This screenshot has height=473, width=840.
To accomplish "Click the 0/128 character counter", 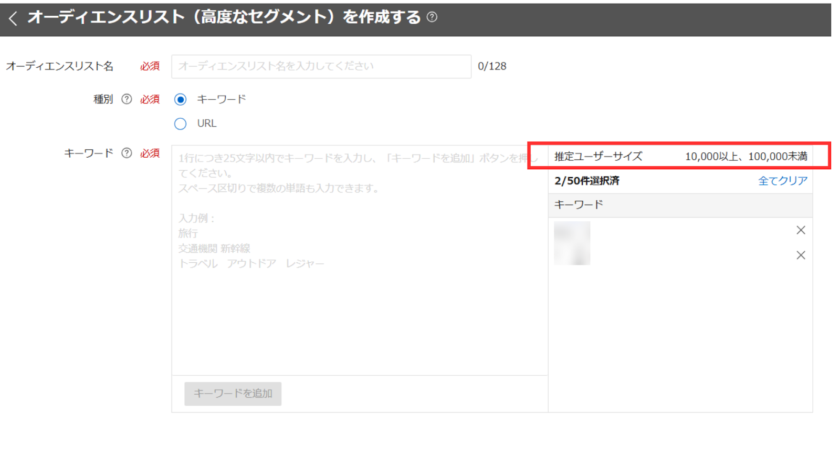I will tap(492, 66).
